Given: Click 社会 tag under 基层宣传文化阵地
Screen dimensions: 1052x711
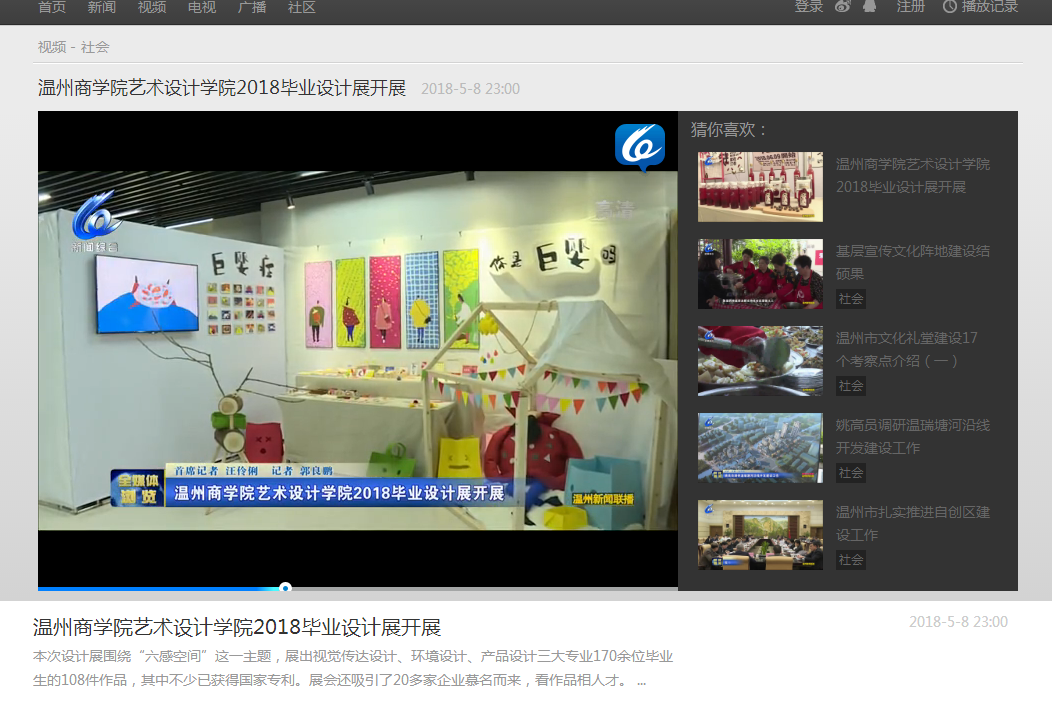Looking at the screenshot, I should 851,299.
